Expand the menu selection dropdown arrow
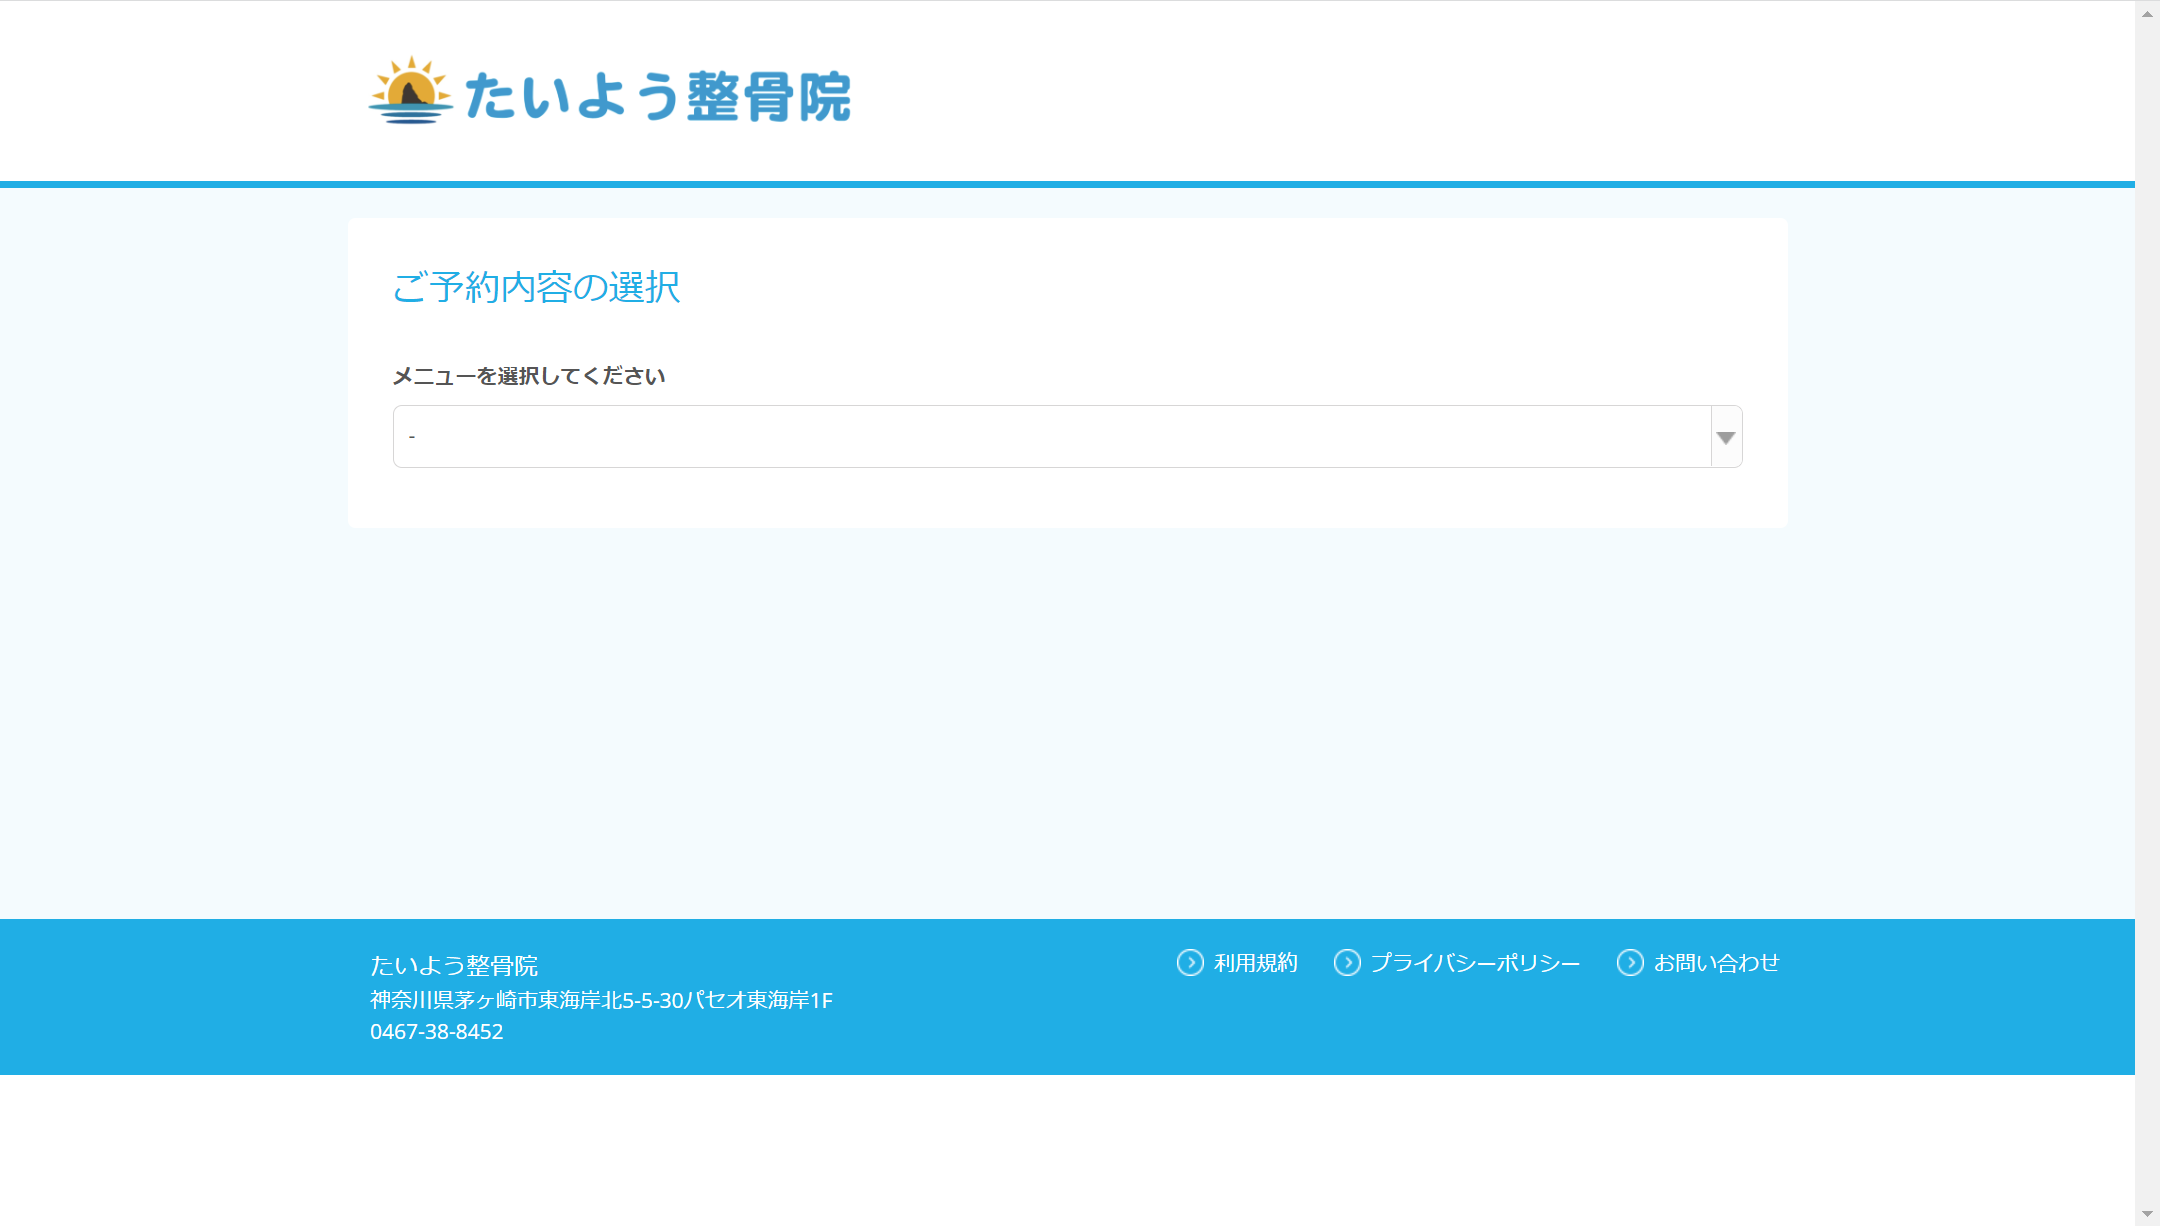The height and width of the screenshot is (1226, 2160). tap(1725, 437)
